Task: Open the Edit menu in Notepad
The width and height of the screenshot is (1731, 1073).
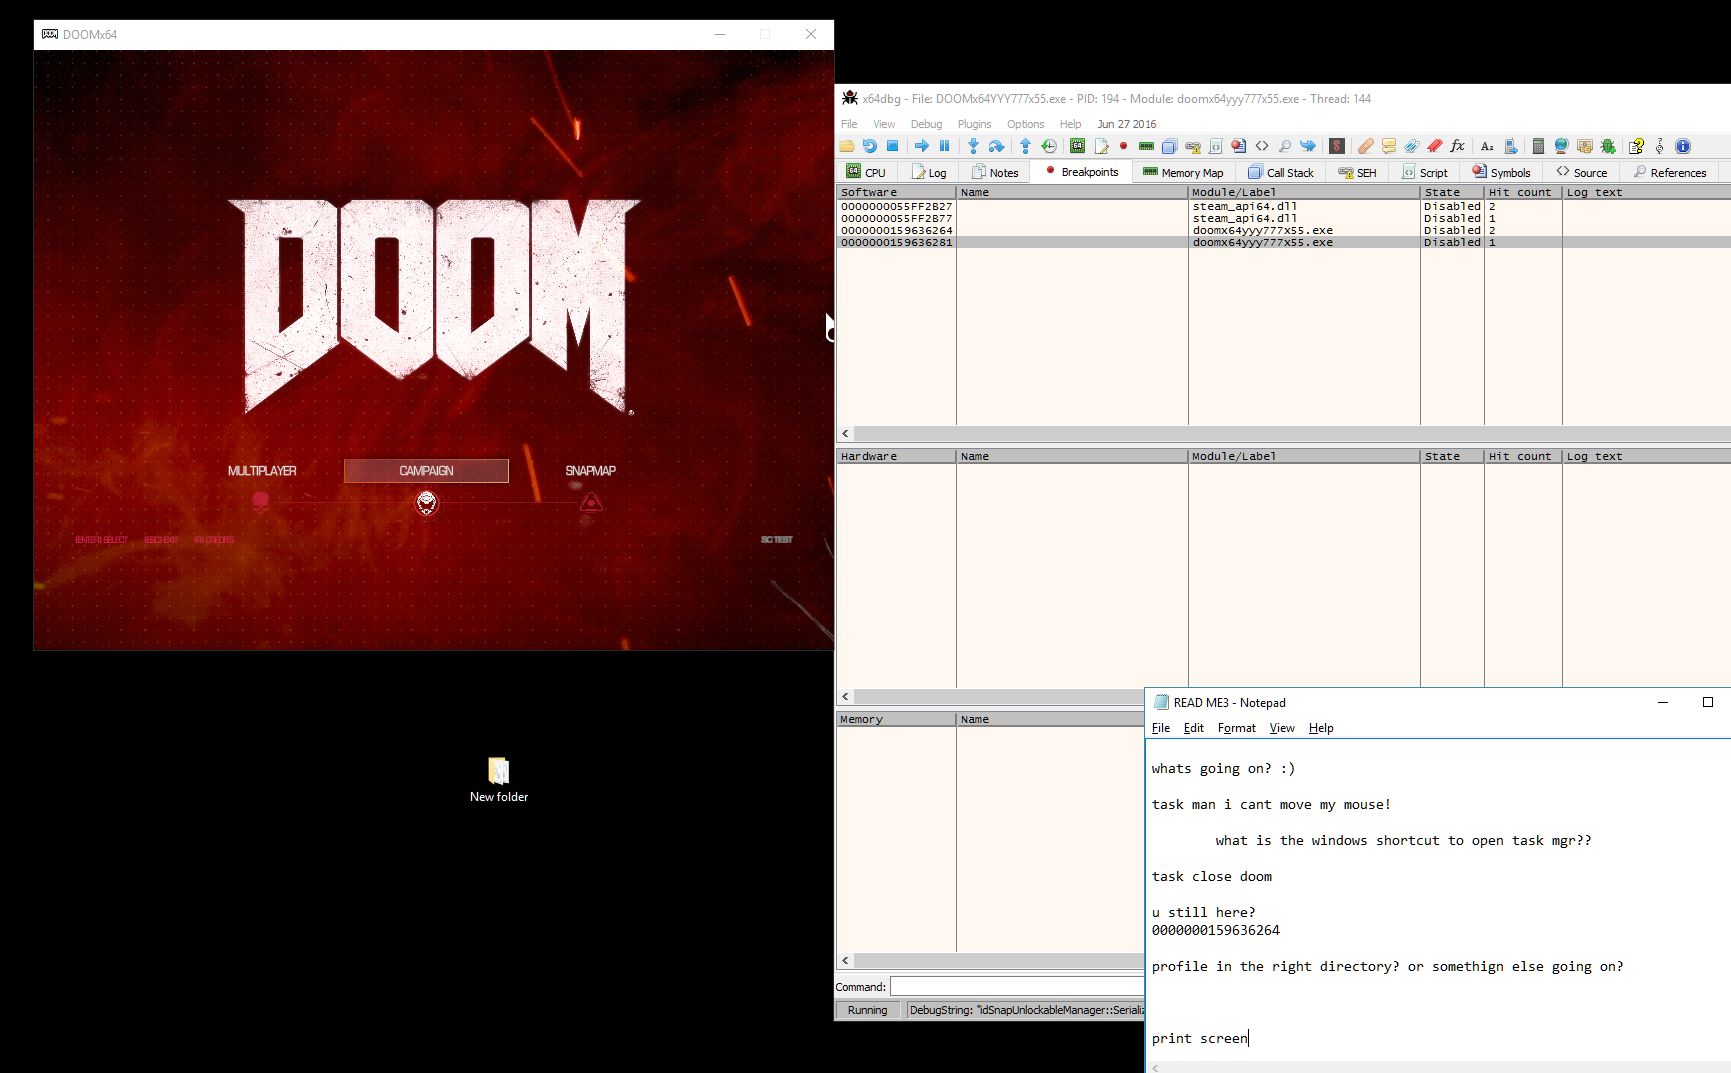Action: 1193,728
